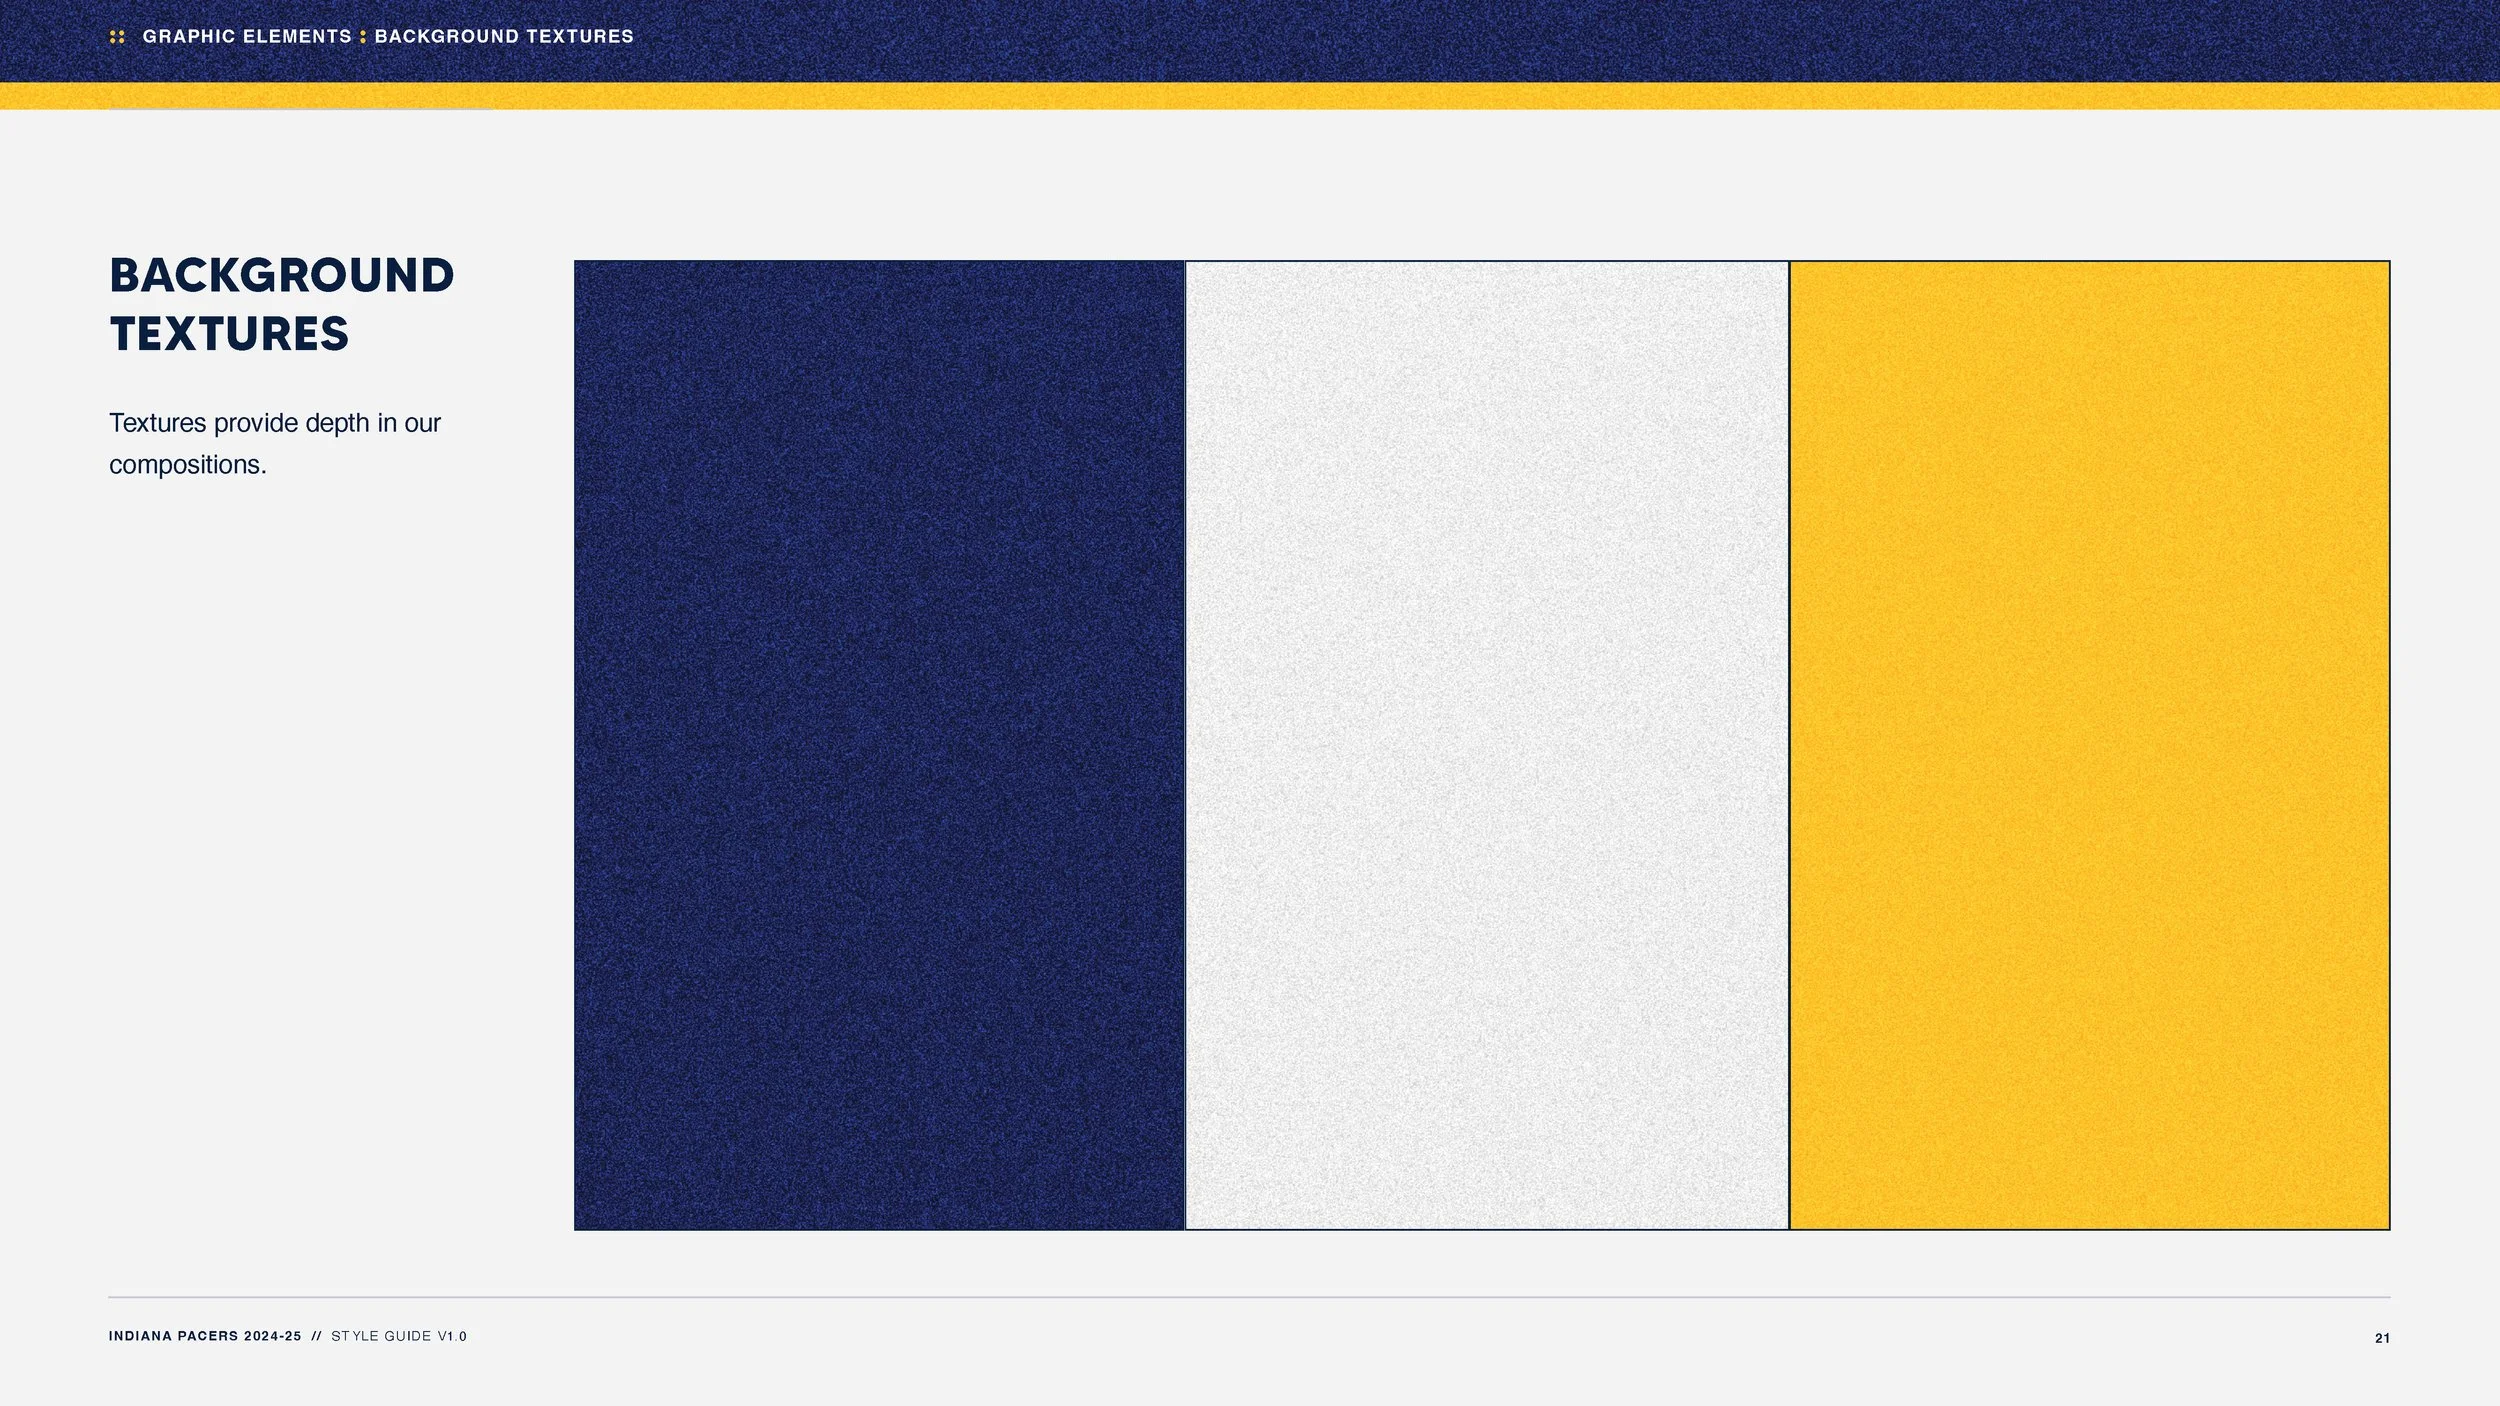
Task: Click the footer text INDIANA PACERS 2024-25
Action: [205, 1336]
